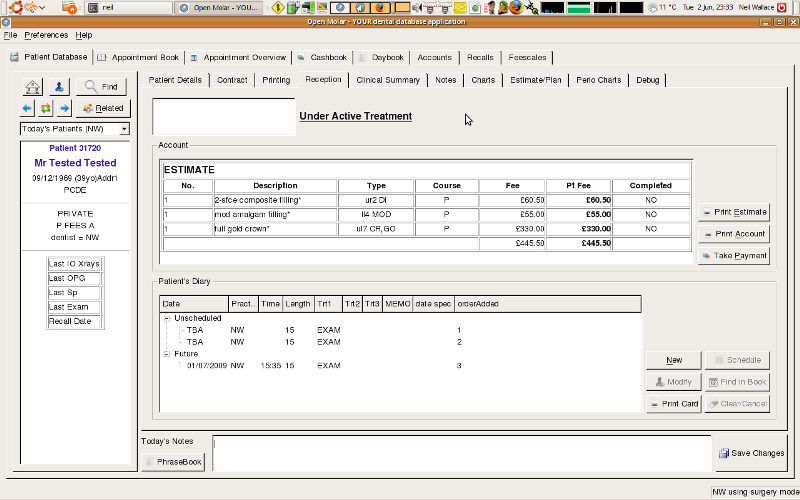Open the Help menu
Screen dimensions: 800x500
pos(84,35)
